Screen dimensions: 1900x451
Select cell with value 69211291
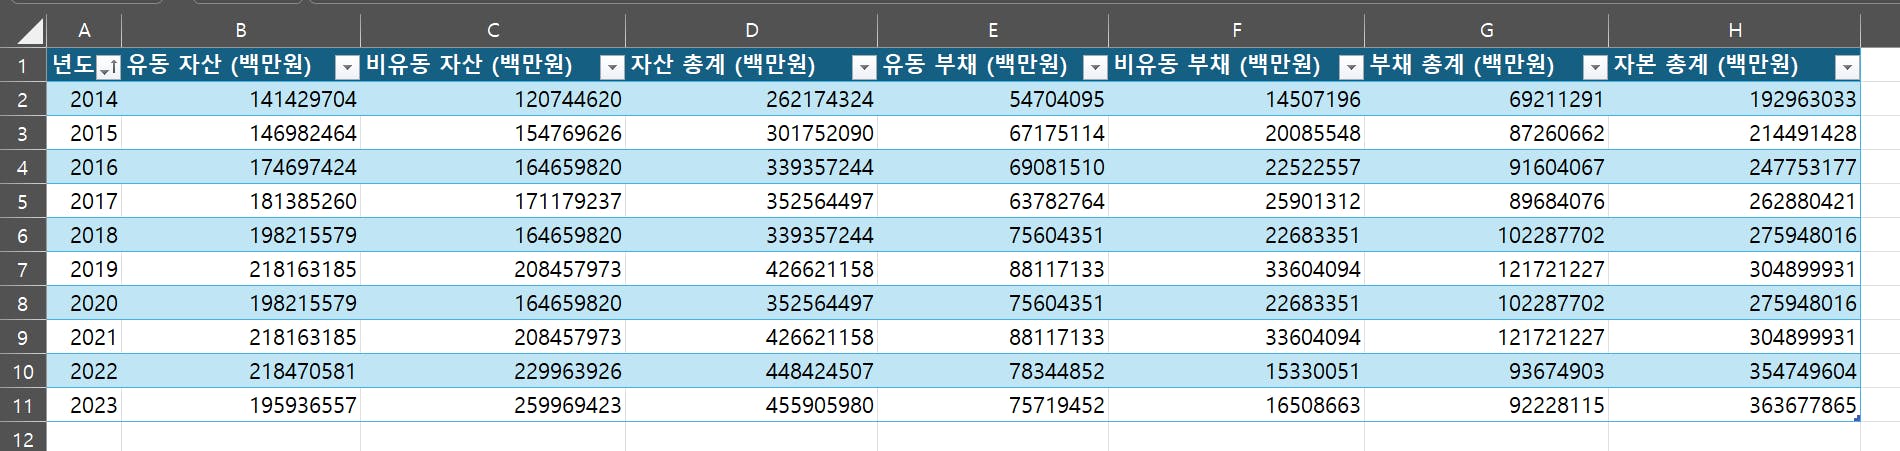click(1486, 99)
